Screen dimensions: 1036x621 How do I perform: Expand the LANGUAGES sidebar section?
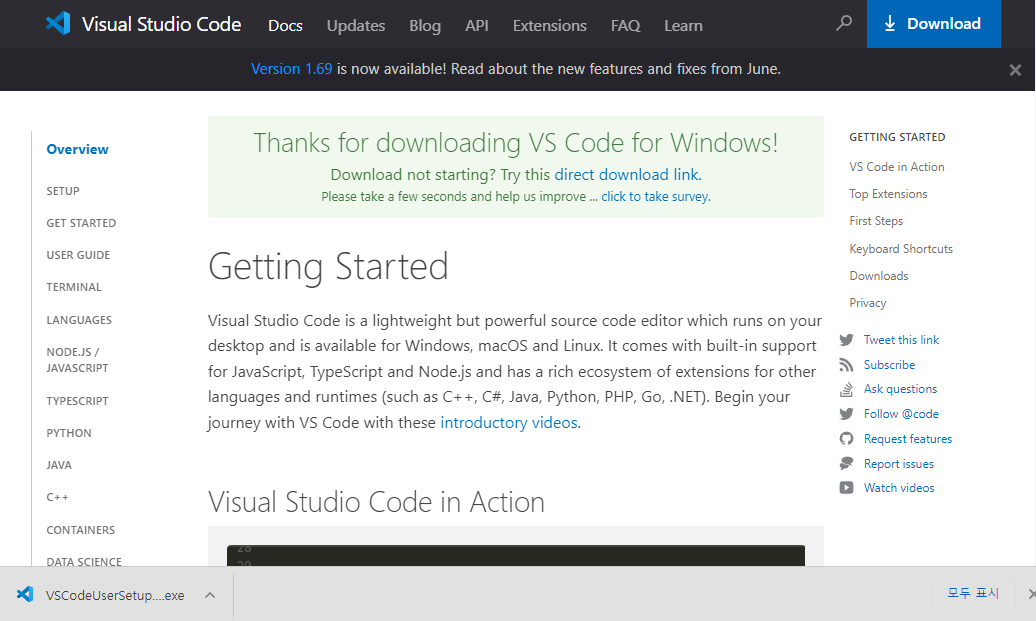pos(79,320)
